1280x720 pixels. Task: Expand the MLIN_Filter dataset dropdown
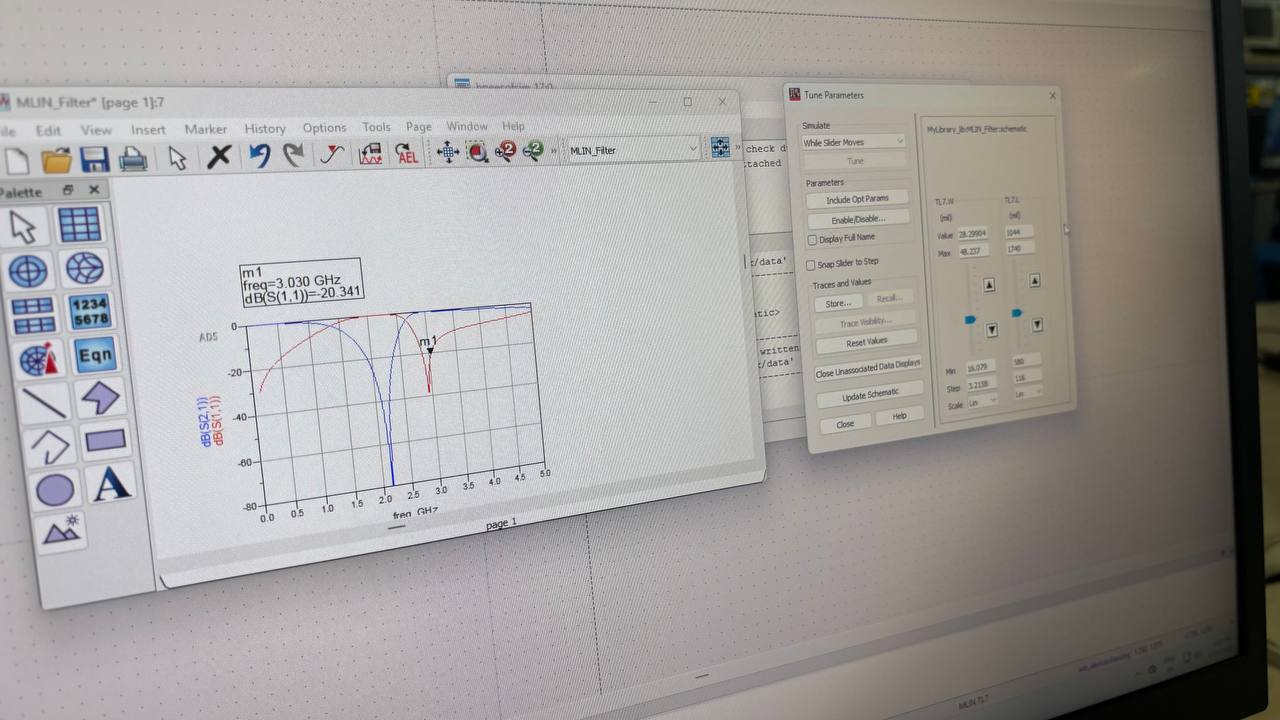tap(634, 150)
